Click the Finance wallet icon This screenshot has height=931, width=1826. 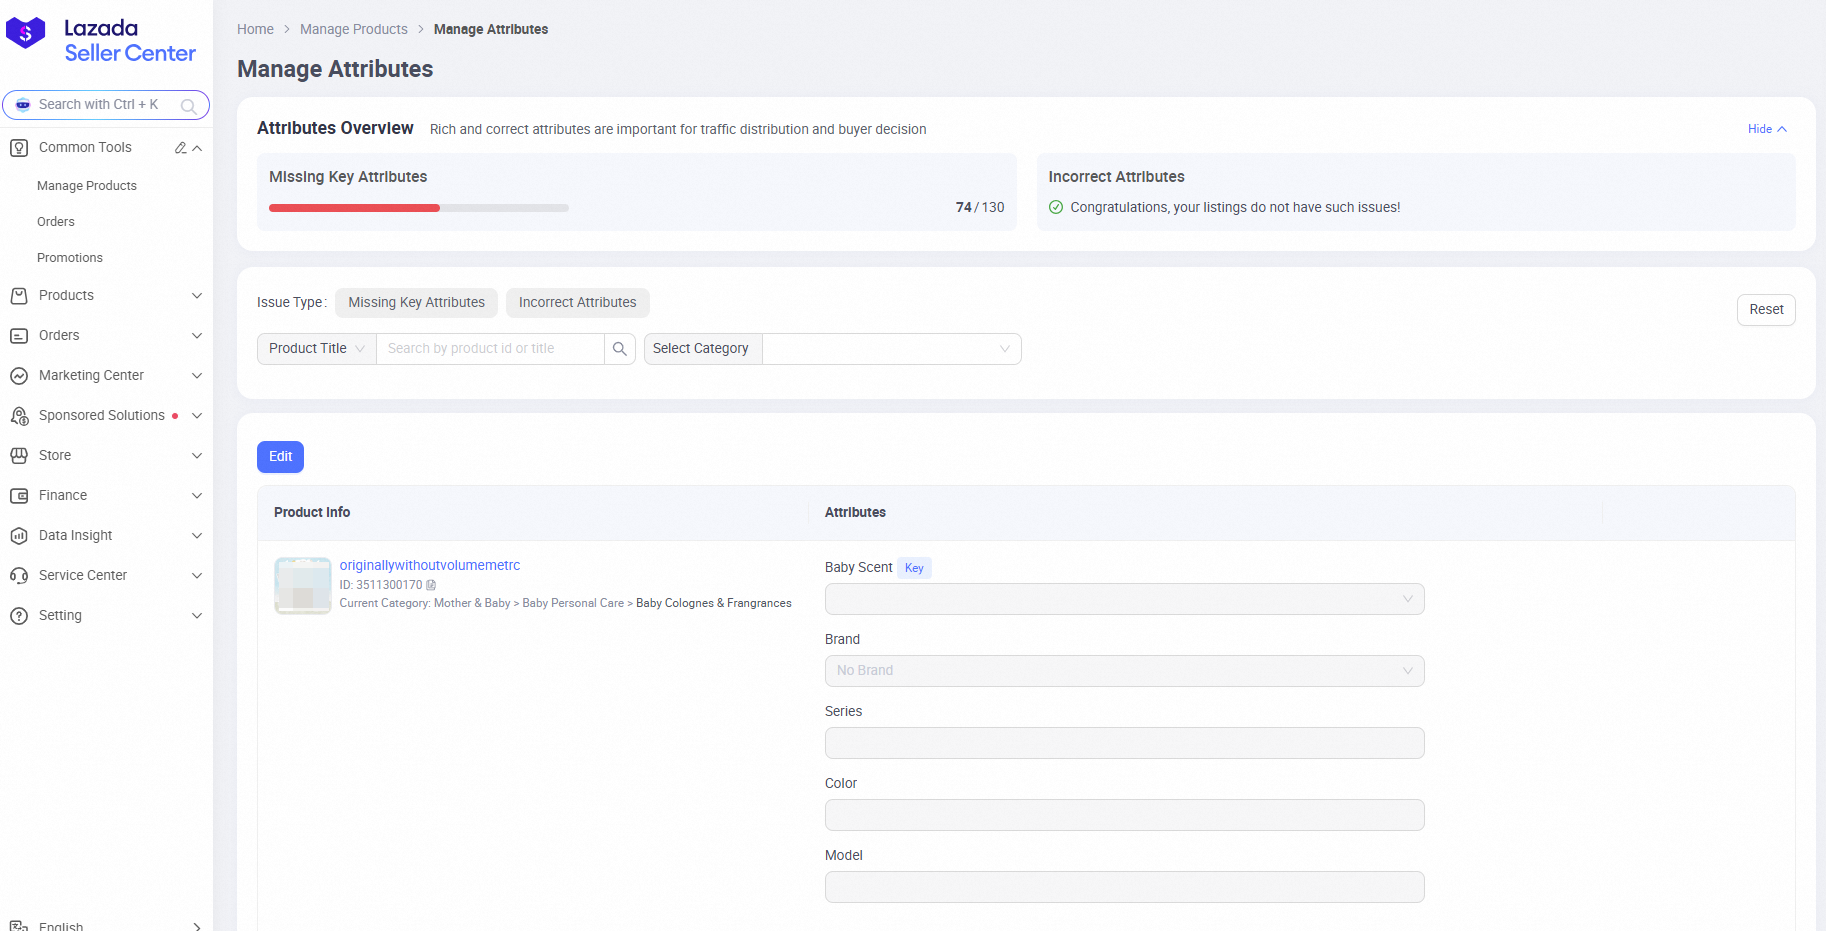19,496
